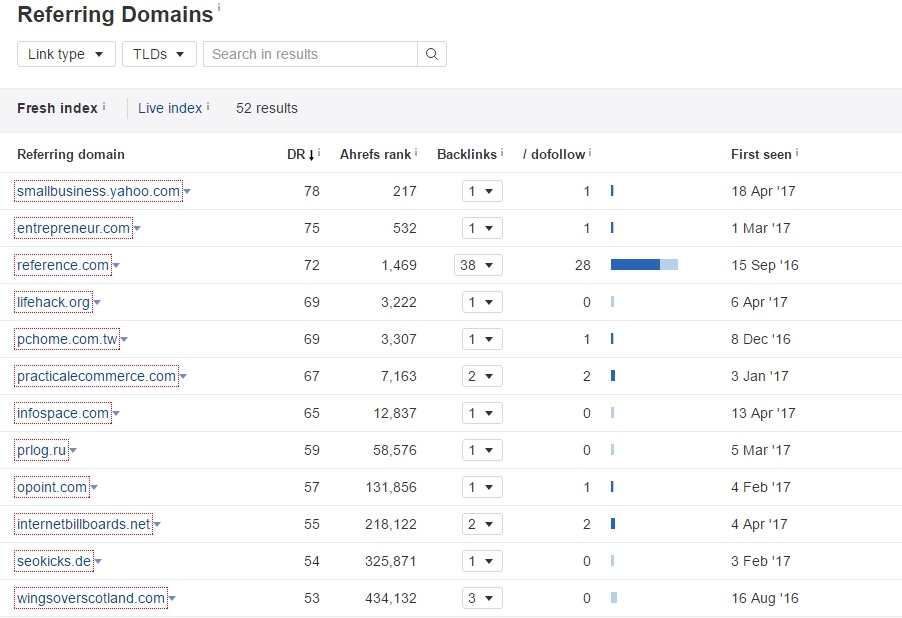Screen dimensions: 902x618
Task: Open entrepreneur.com domain link
Action: (x=74, y=228)
